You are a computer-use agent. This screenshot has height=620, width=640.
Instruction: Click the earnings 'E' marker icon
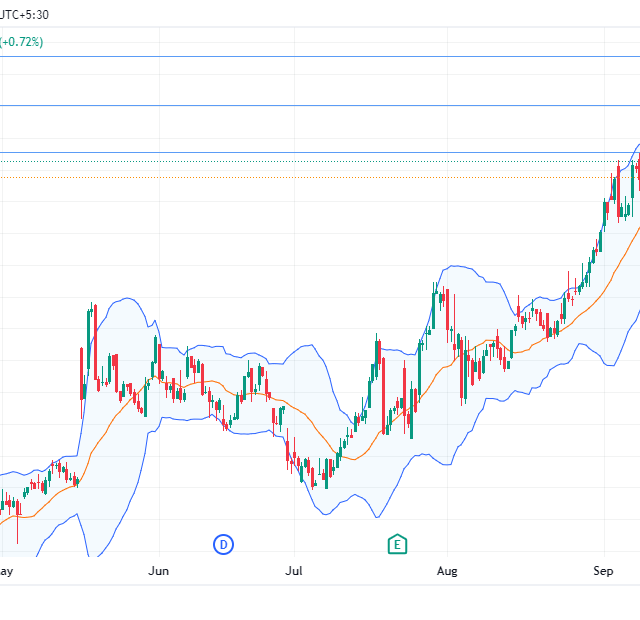397,544
